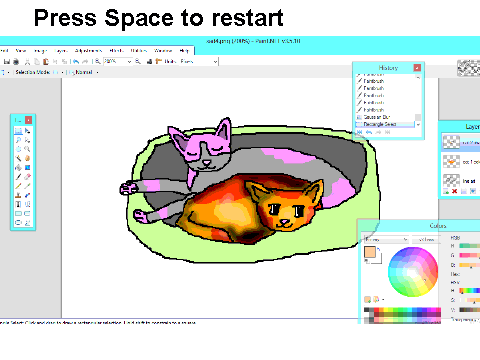Image resolution: width=480 pixels, height=360 pixels.
Task: Open the Selection Mode dropdown
Action: pyautogui.click(x=63, y=72)
